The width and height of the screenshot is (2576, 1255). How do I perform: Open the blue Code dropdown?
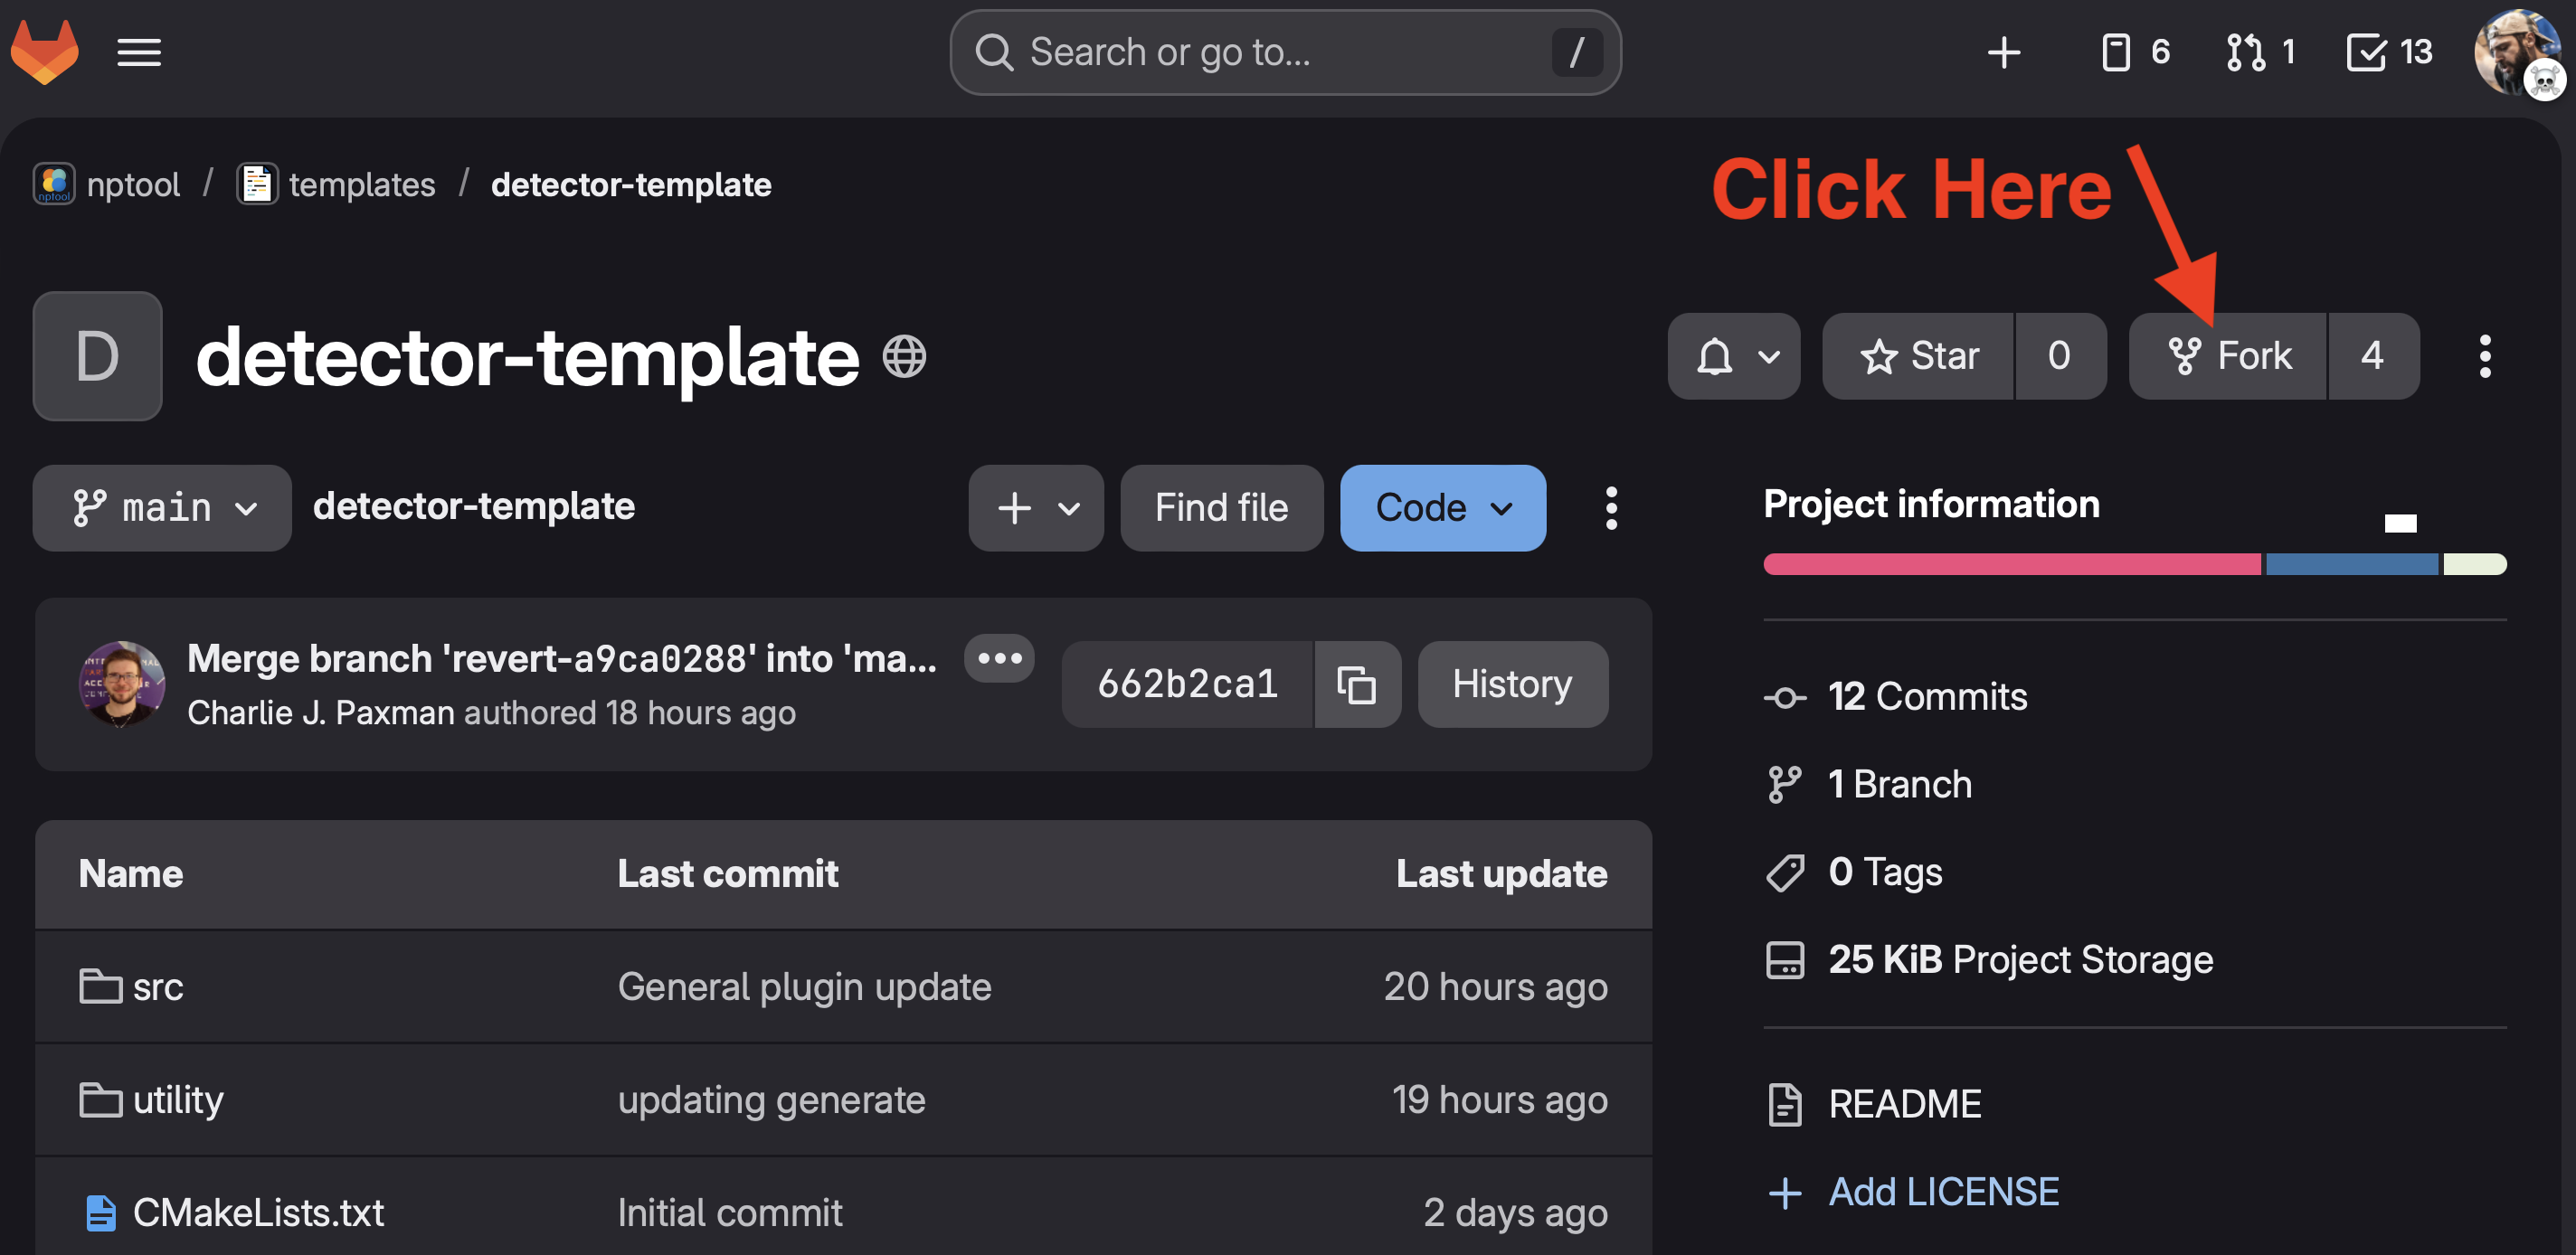pos(1442,508)
